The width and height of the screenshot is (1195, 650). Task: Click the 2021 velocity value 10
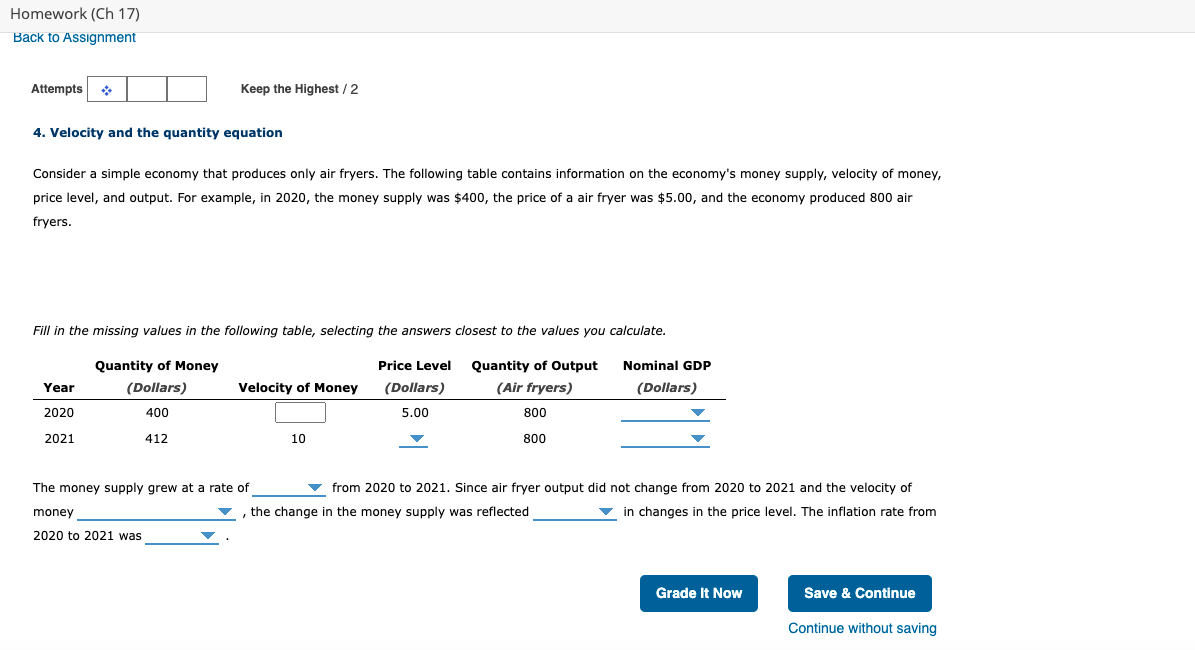click(x=298, y=438)
